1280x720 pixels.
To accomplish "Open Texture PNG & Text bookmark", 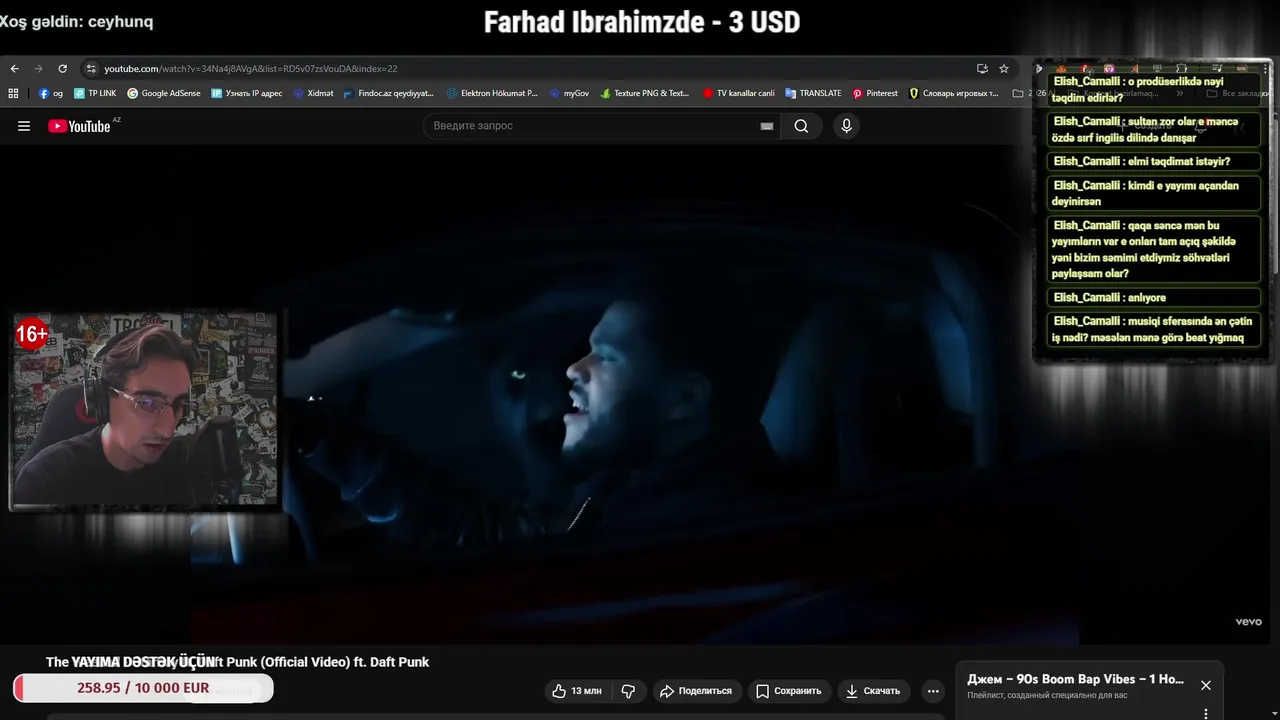I will (x=645, y=93).
